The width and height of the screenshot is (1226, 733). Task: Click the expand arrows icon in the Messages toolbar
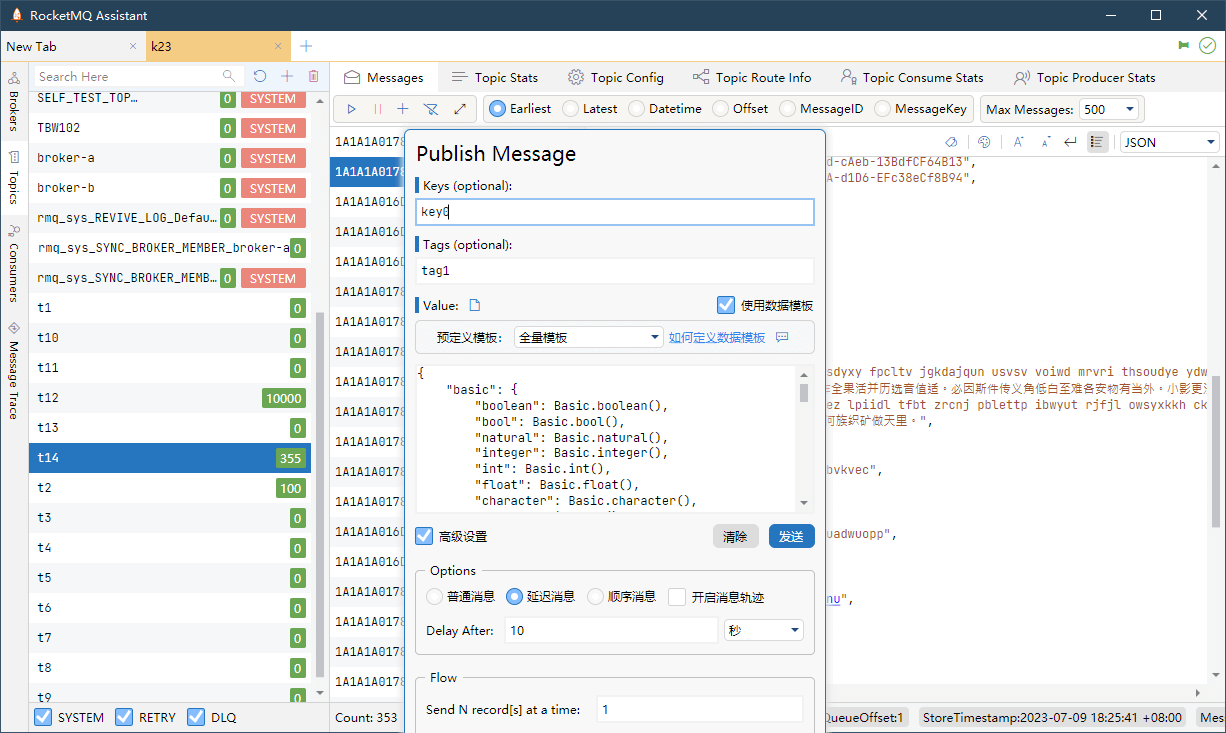pyautogui.click(x=459, y=109)
